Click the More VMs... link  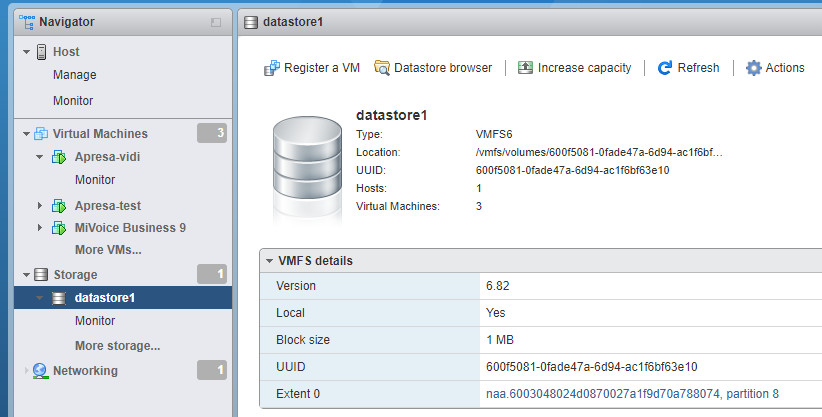[x=108, y=249]
